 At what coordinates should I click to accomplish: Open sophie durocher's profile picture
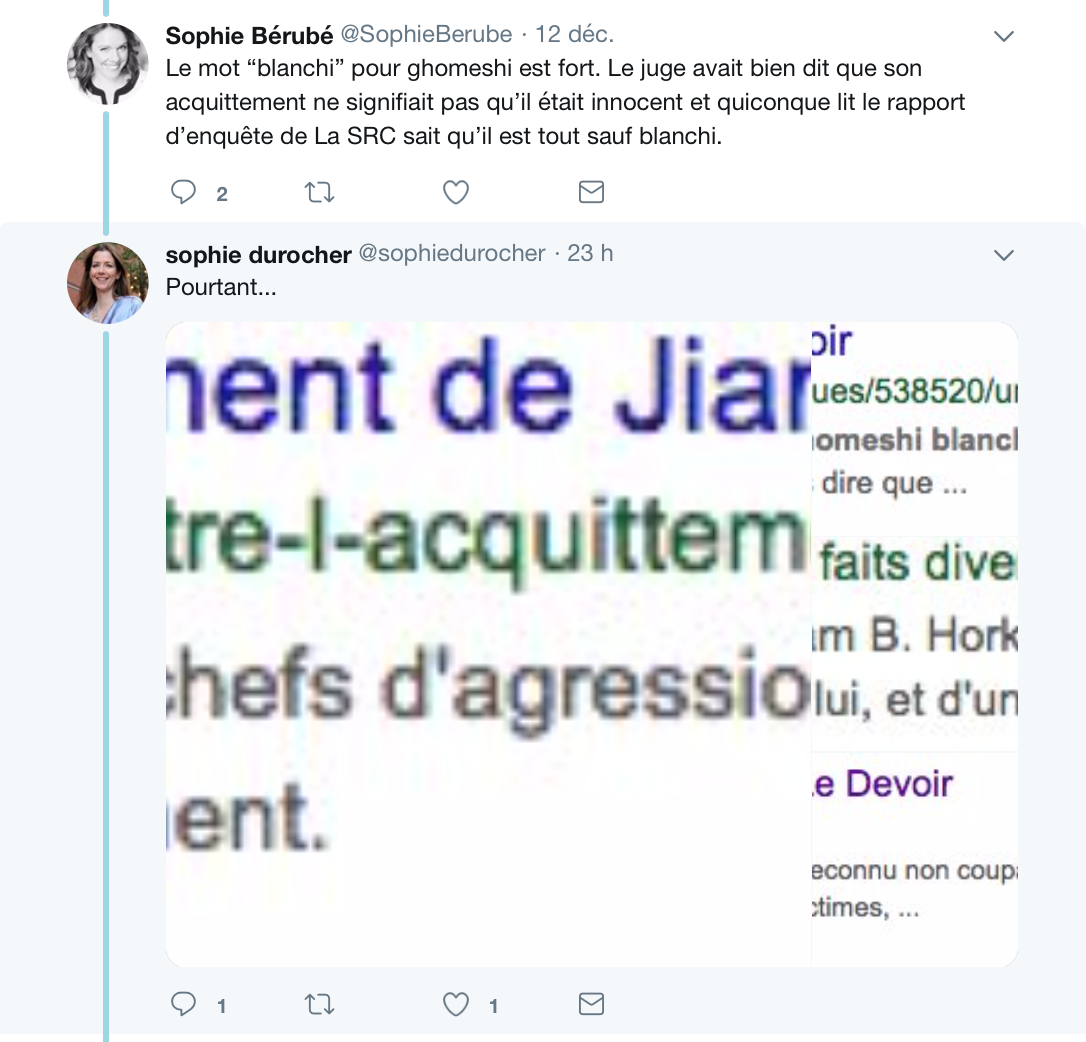[107, 283]
